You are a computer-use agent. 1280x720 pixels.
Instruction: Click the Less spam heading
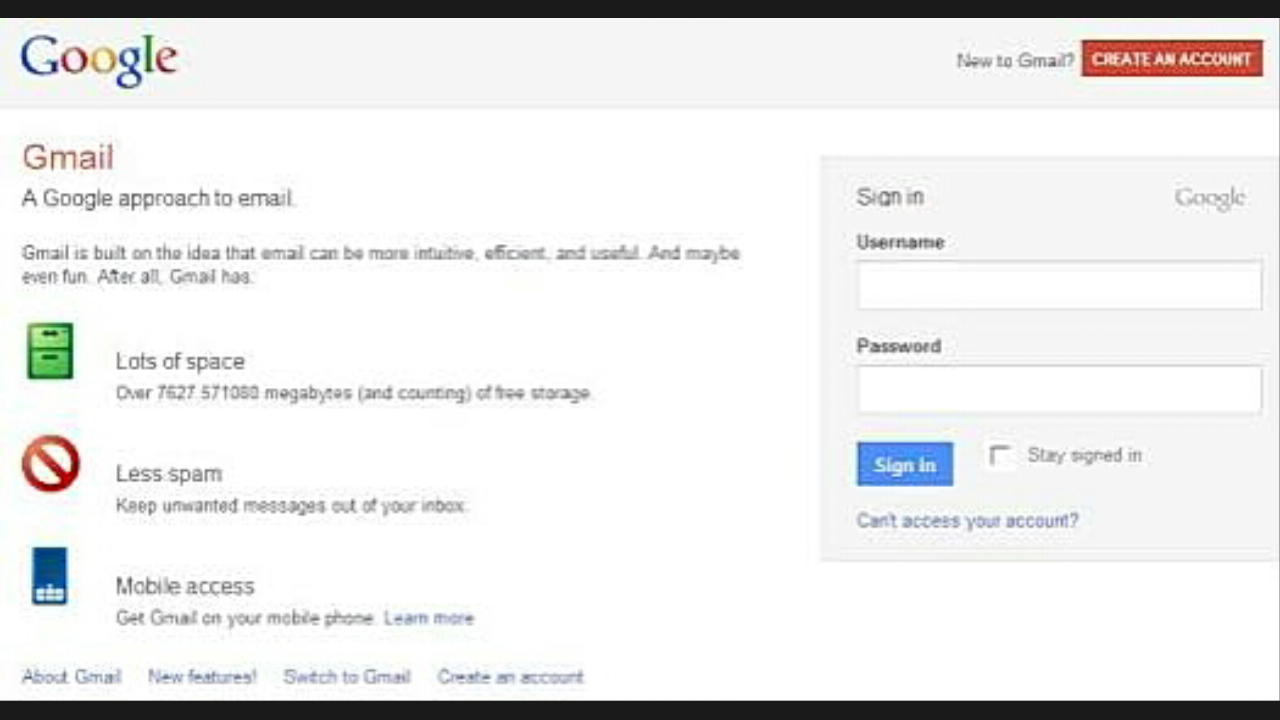coord(169,473)
